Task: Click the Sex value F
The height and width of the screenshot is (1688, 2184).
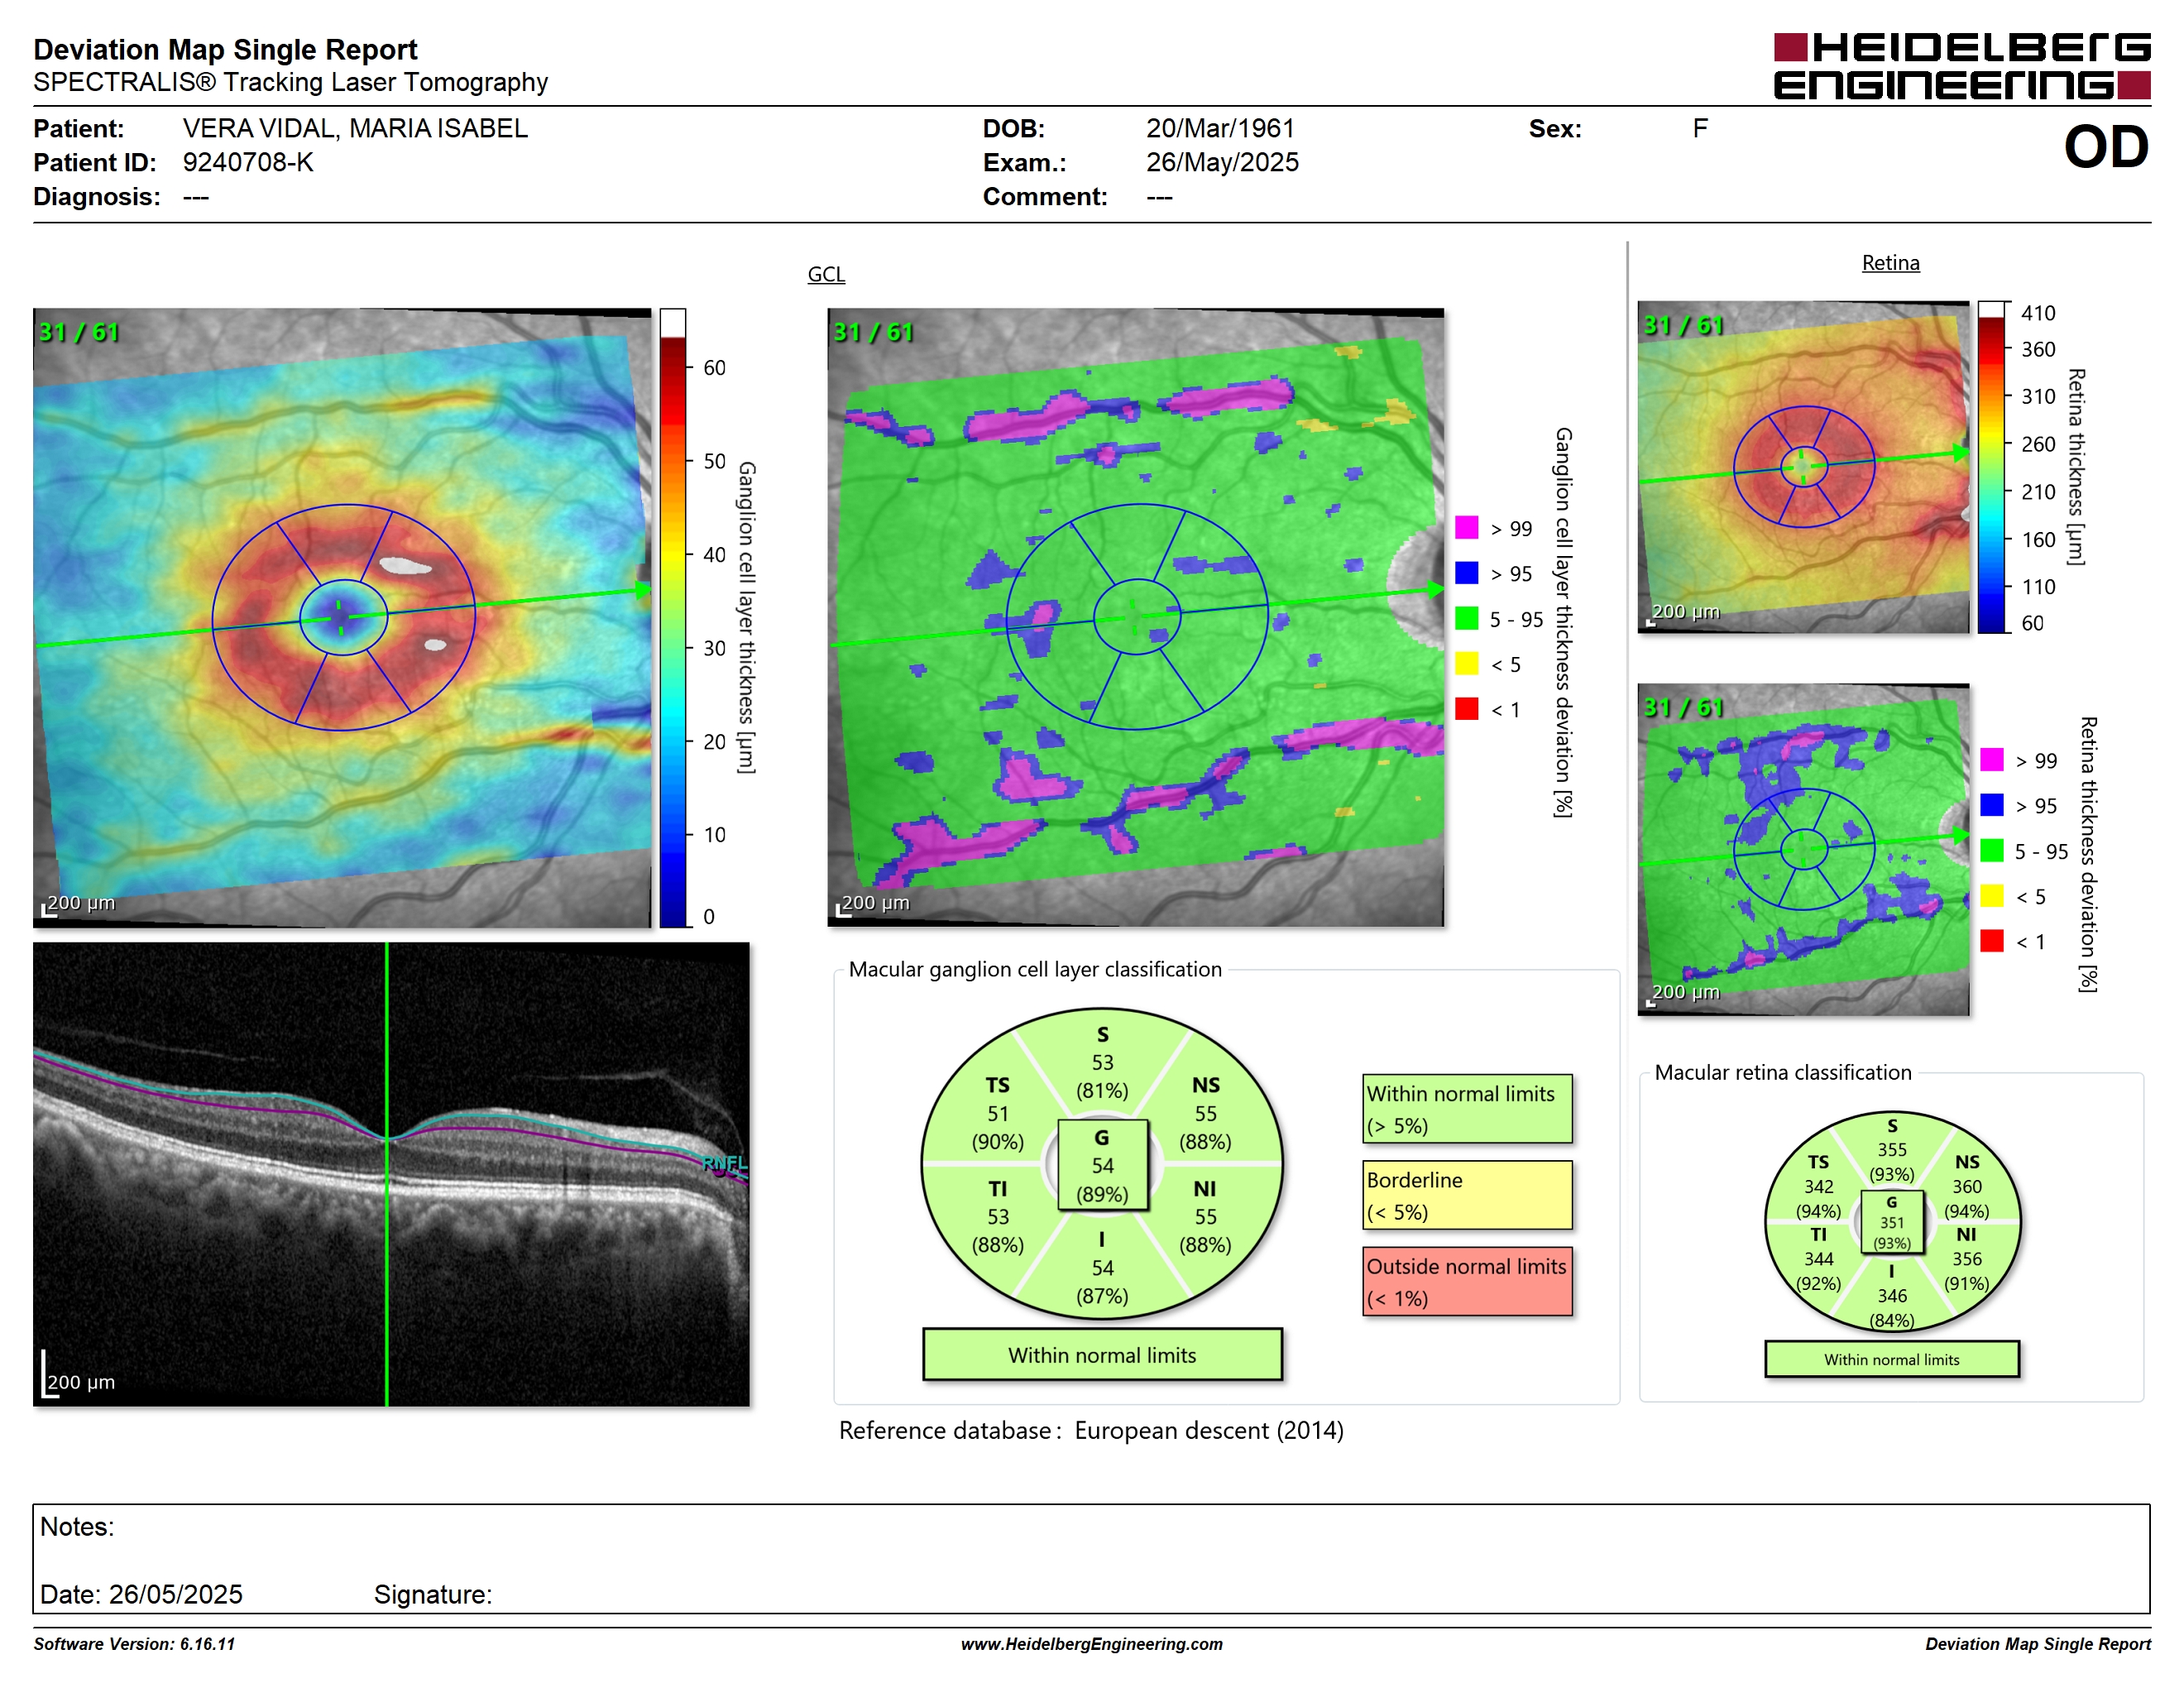Action: click(x=1700, y=128)
